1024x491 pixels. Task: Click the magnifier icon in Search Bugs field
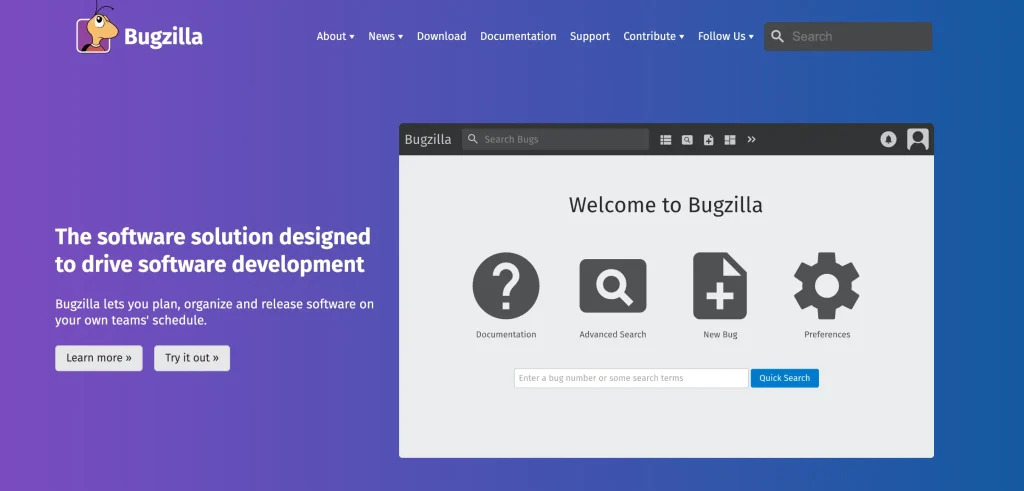[x=473, y=139]
